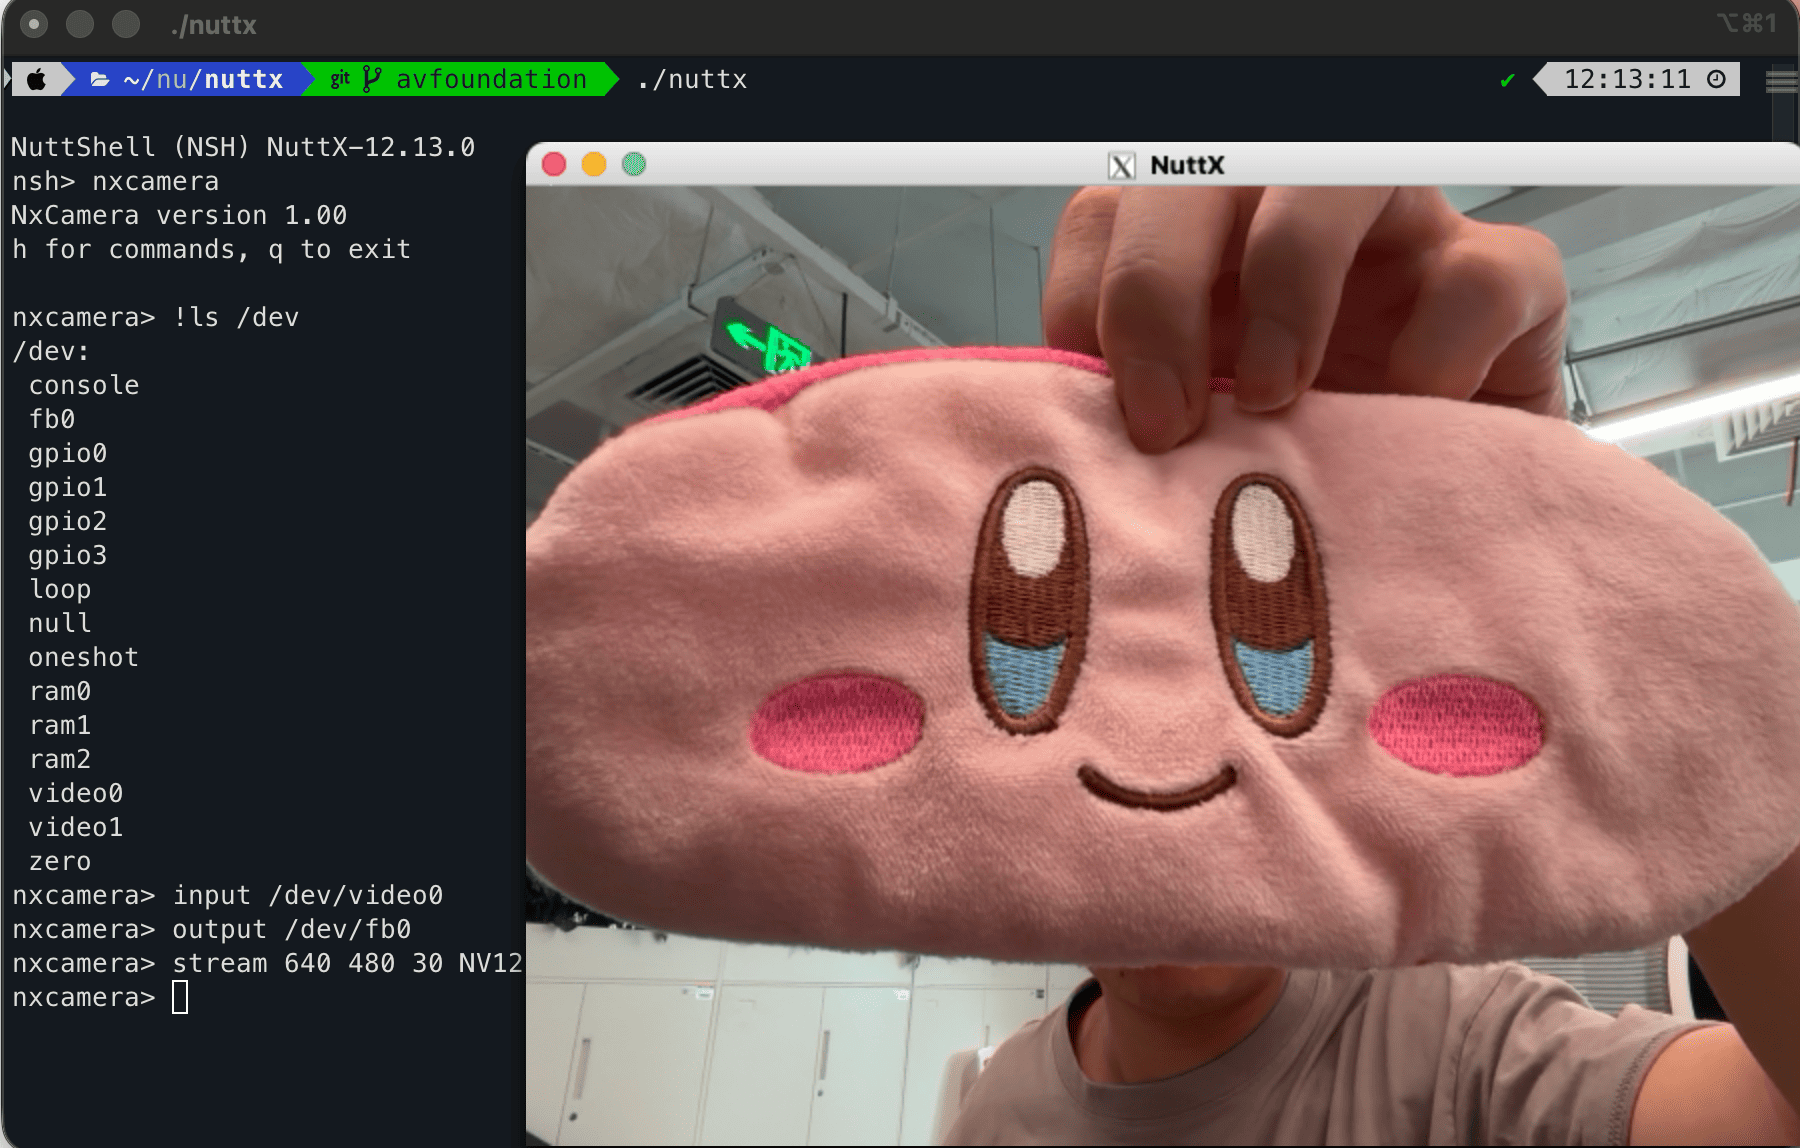Click the line 'NuttShell (NSH) NuttX-12.13.0'

tap(243, 147)
